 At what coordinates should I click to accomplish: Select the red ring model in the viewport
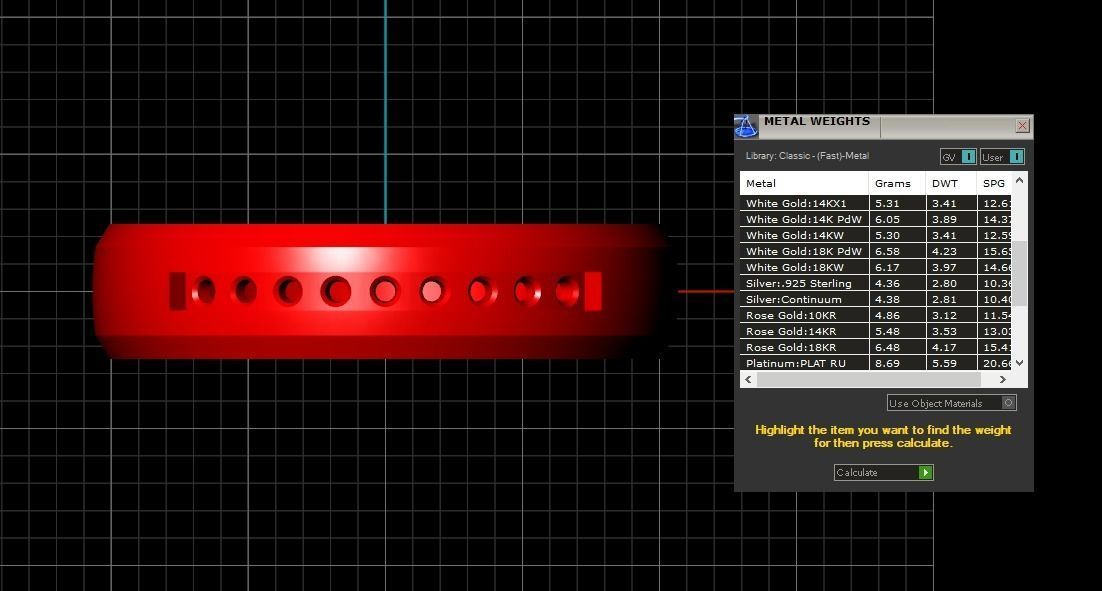[x=383, y=291]
